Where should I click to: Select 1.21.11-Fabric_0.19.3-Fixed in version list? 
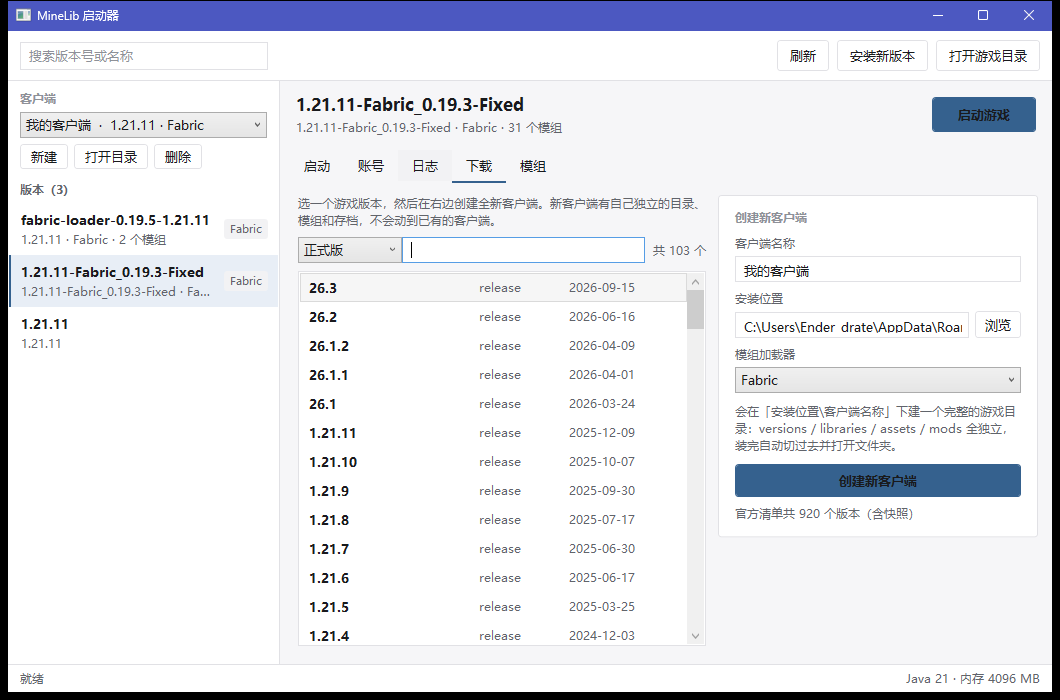click(143, 281)
